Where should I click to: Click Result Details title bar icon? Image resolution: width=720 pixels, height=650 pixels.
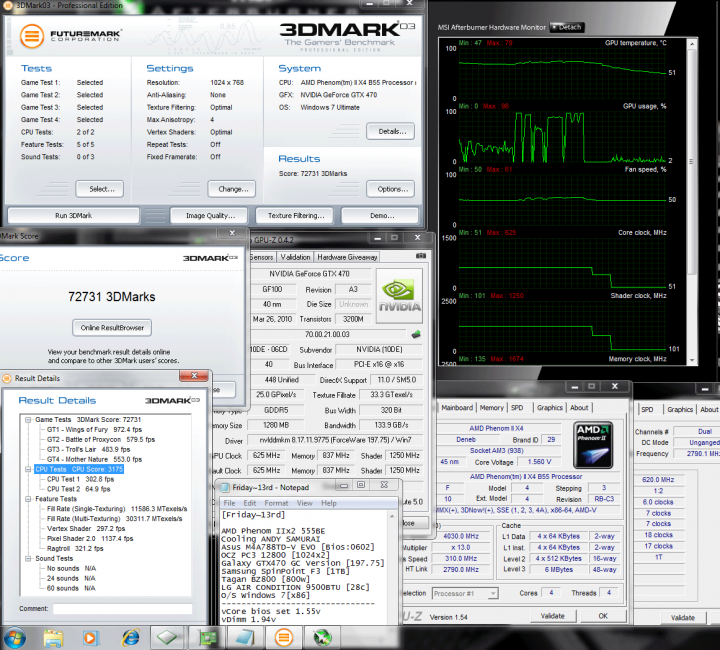point(6,378)
